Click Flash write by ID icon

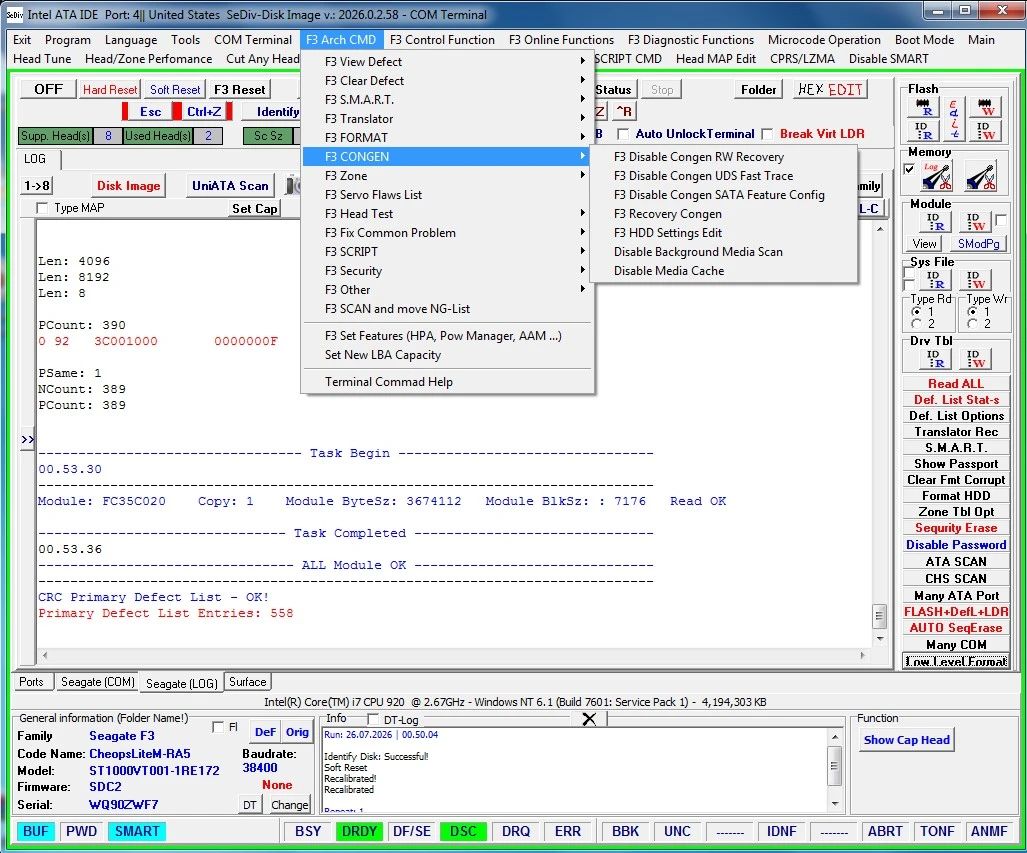[x=985, y=130]
